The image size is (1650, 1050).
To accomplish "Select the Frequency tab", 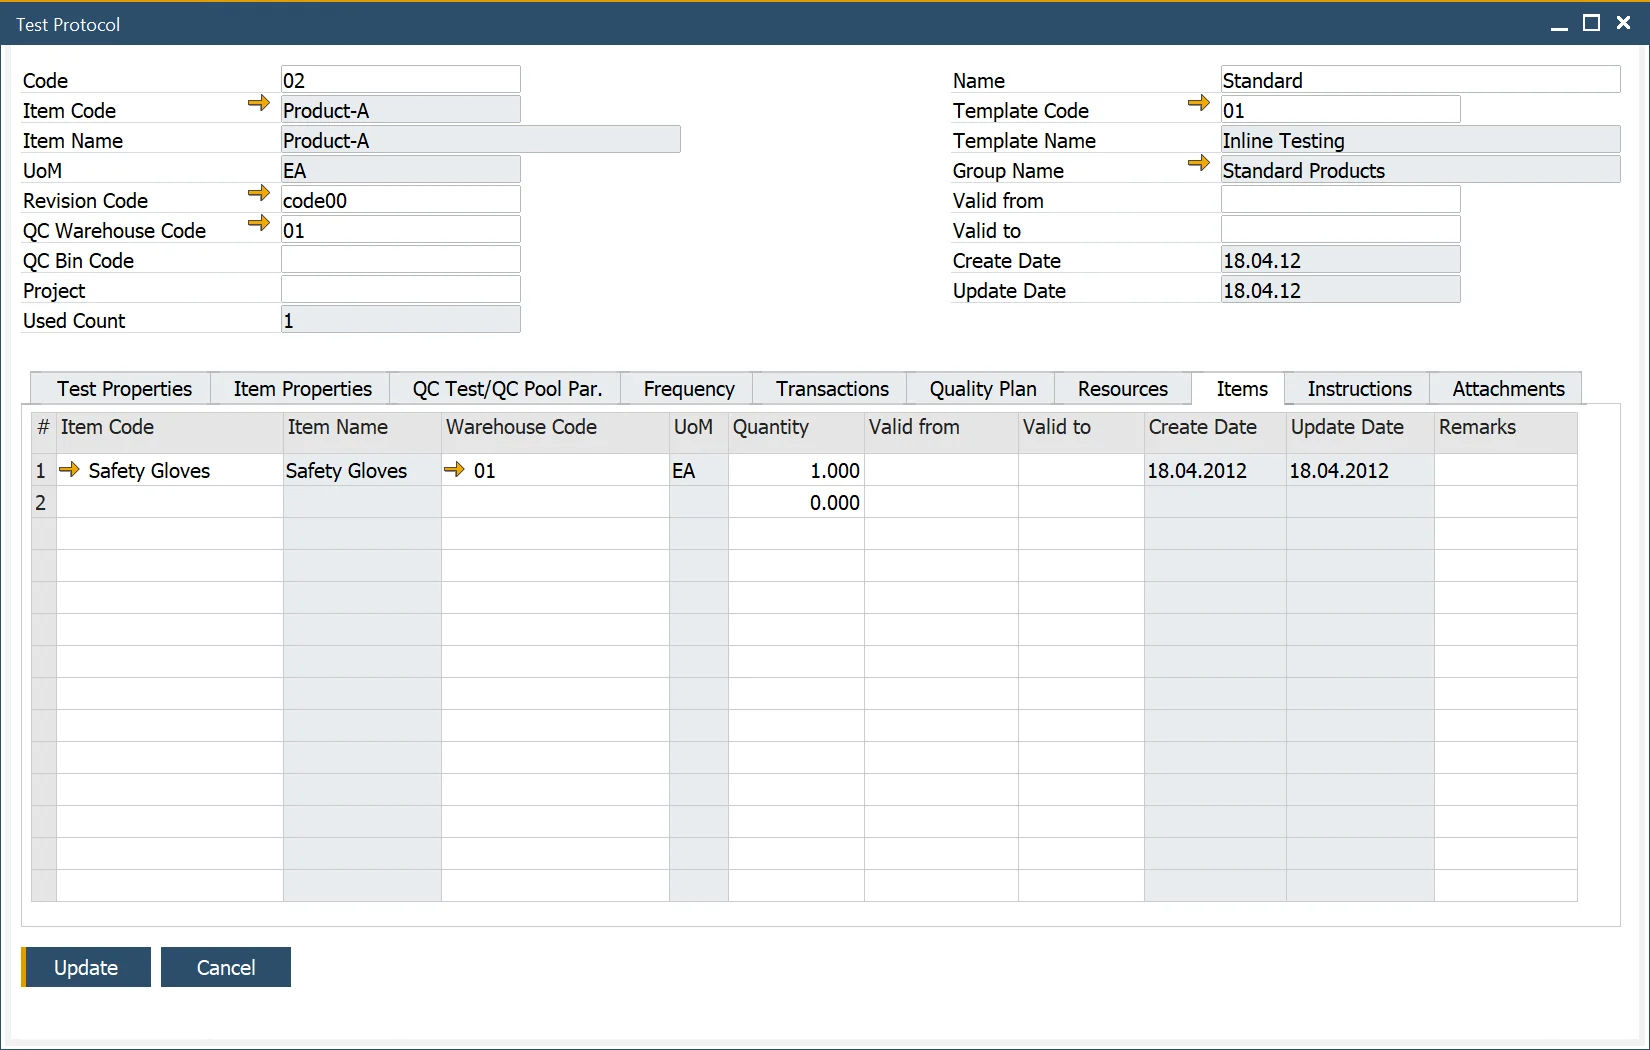I will pos(688,389).
